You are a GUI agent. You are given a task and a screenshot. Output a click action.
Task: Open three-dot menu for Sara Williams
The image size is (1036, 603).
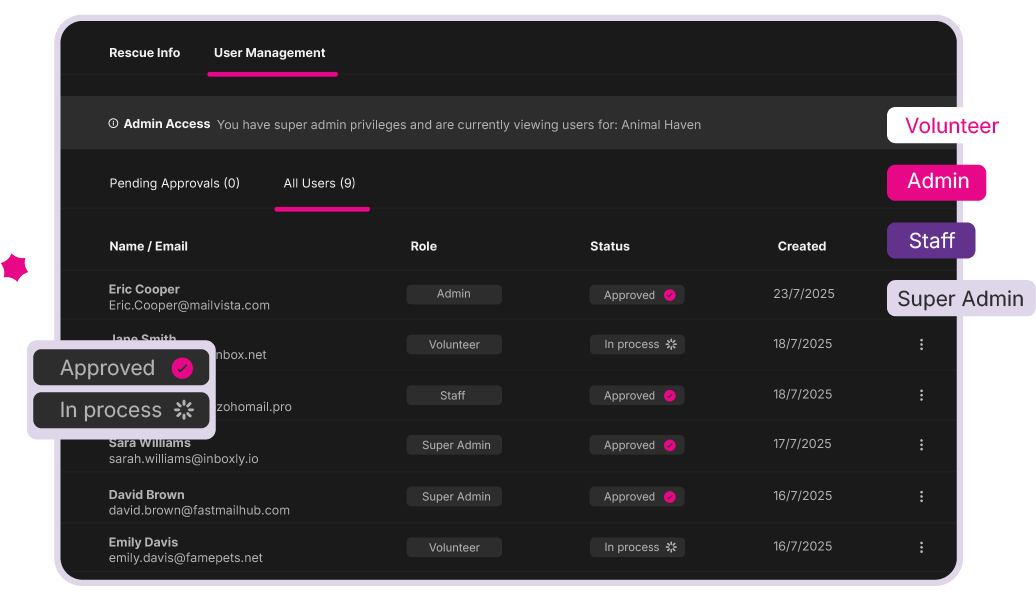click(921, 445)
